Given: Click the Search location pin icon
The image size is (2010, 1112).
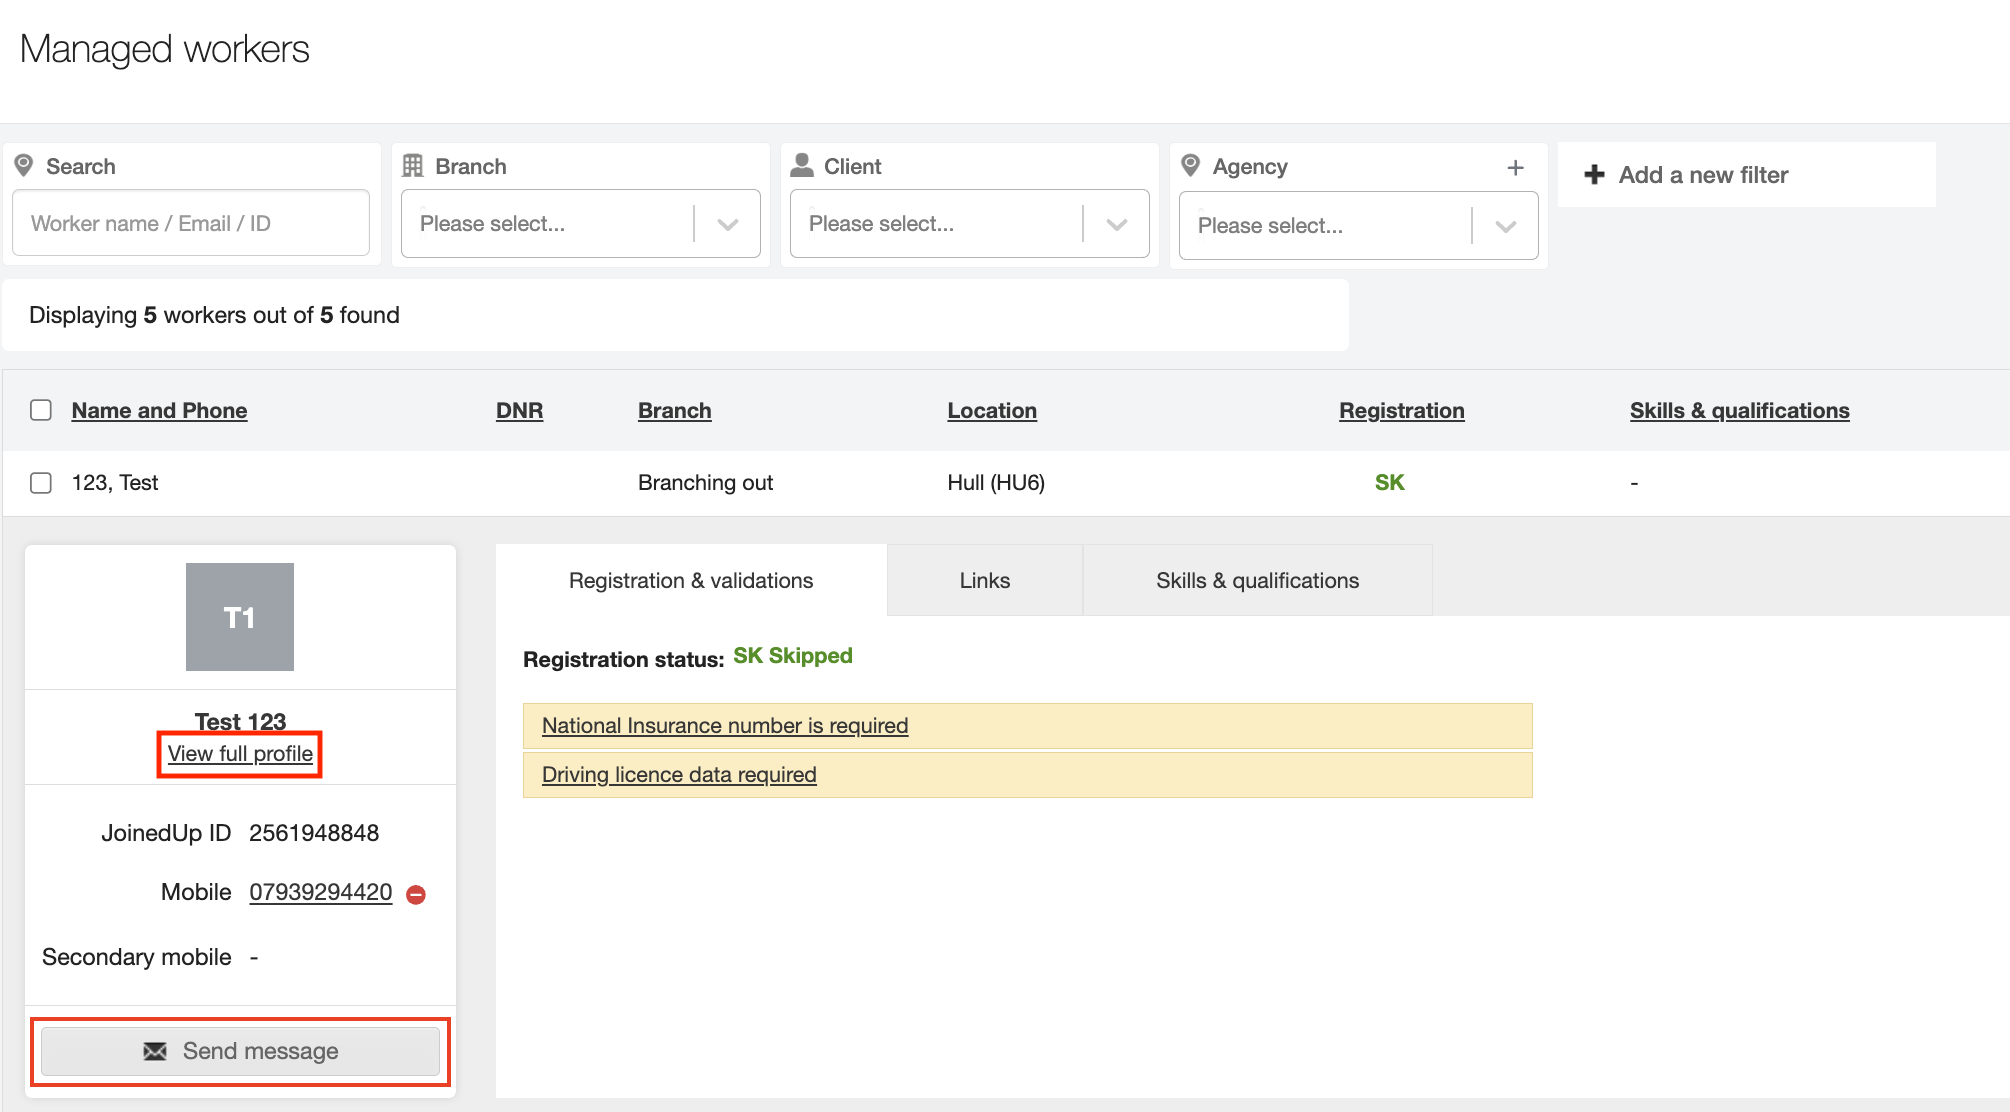Looking at the screenshot, I should tap(24, 166).
